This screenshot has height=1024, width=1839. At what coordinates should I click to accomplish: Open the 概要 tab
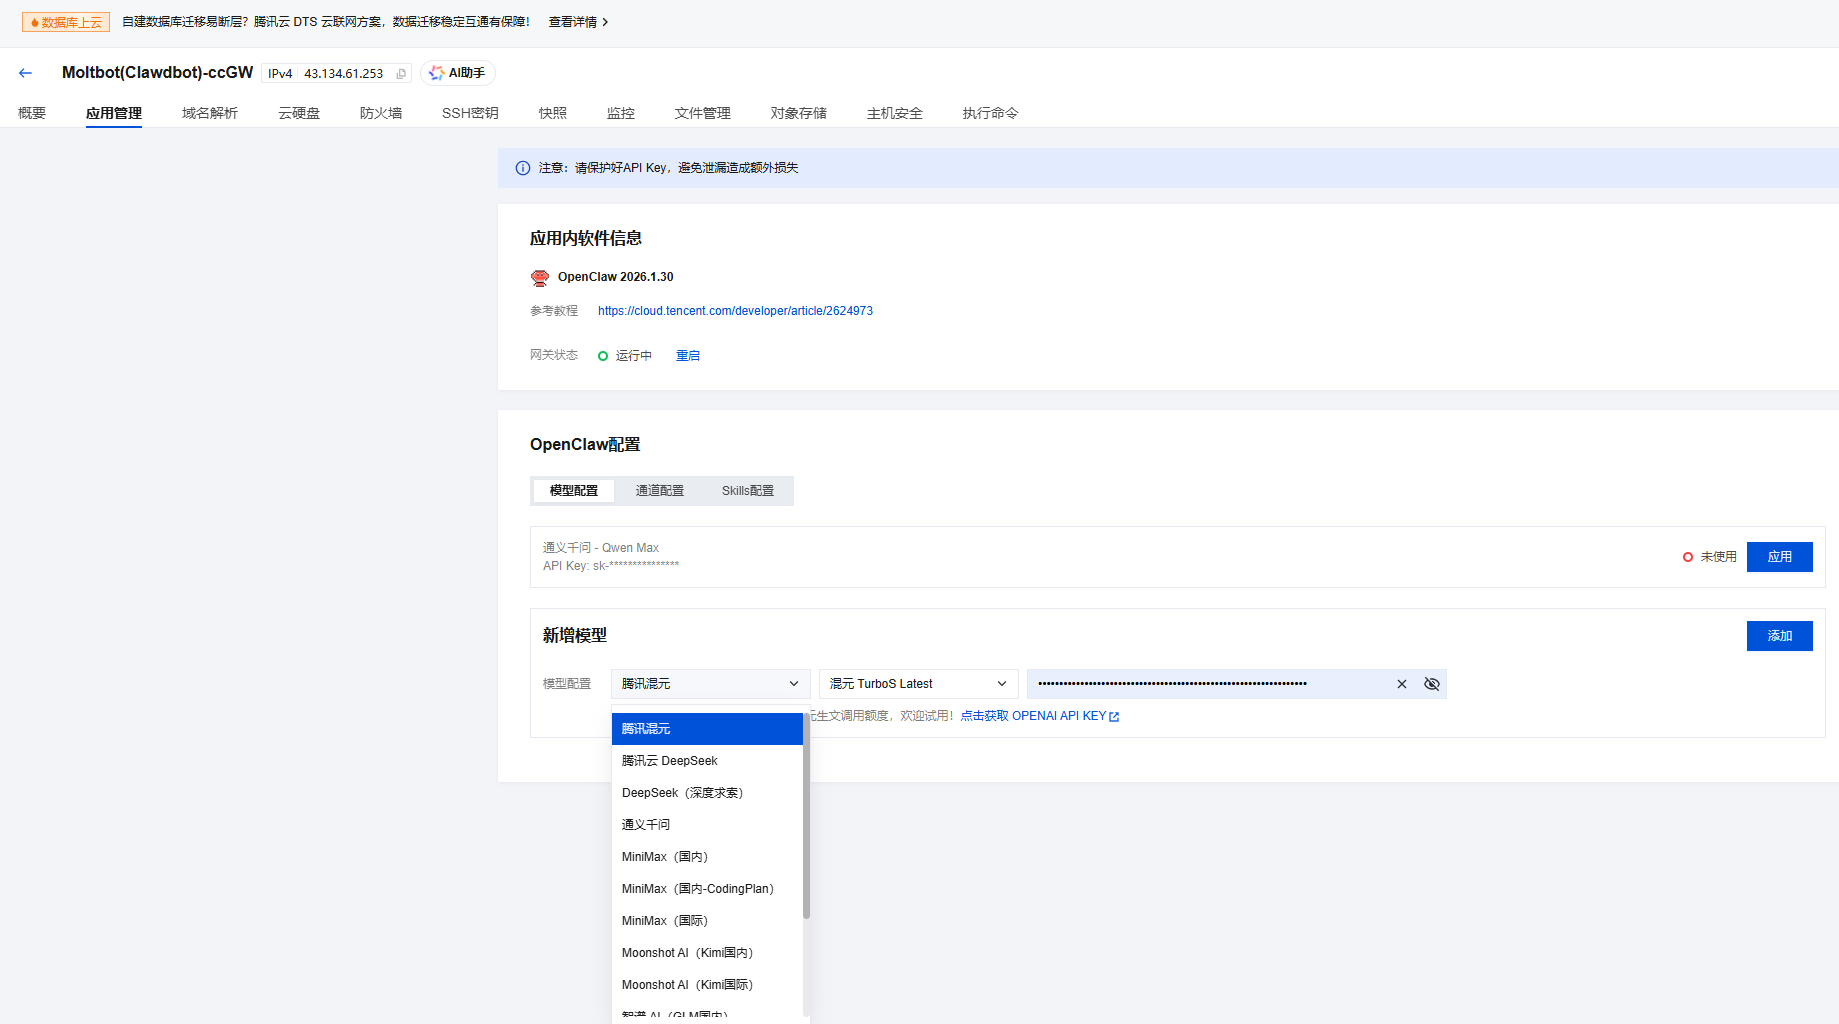tap(32, 113)
